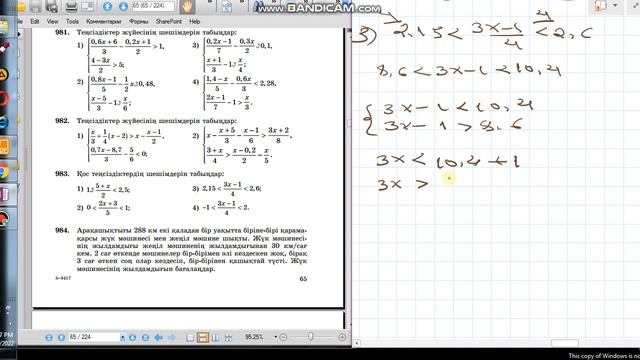Jump to last page in bottom bar
Viewport: 640px width, 360px height.
(145, 338)
